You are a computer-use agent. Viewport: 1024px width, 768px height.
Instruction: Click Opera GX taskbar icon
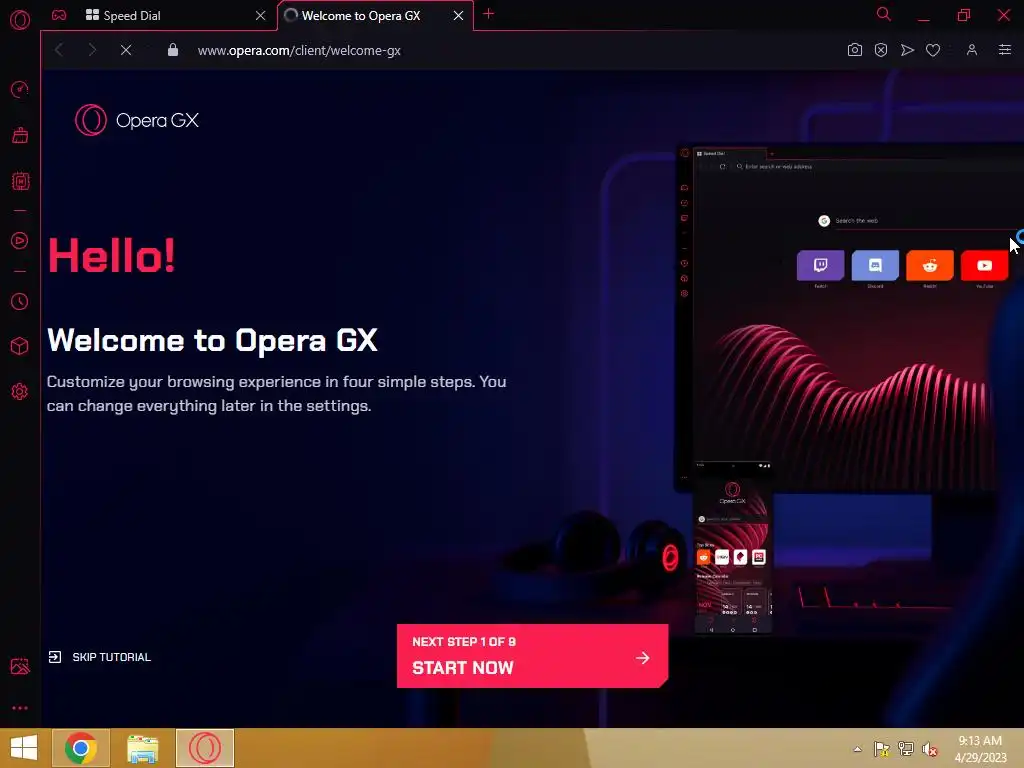pyautogui.click(x=204, y=748)
